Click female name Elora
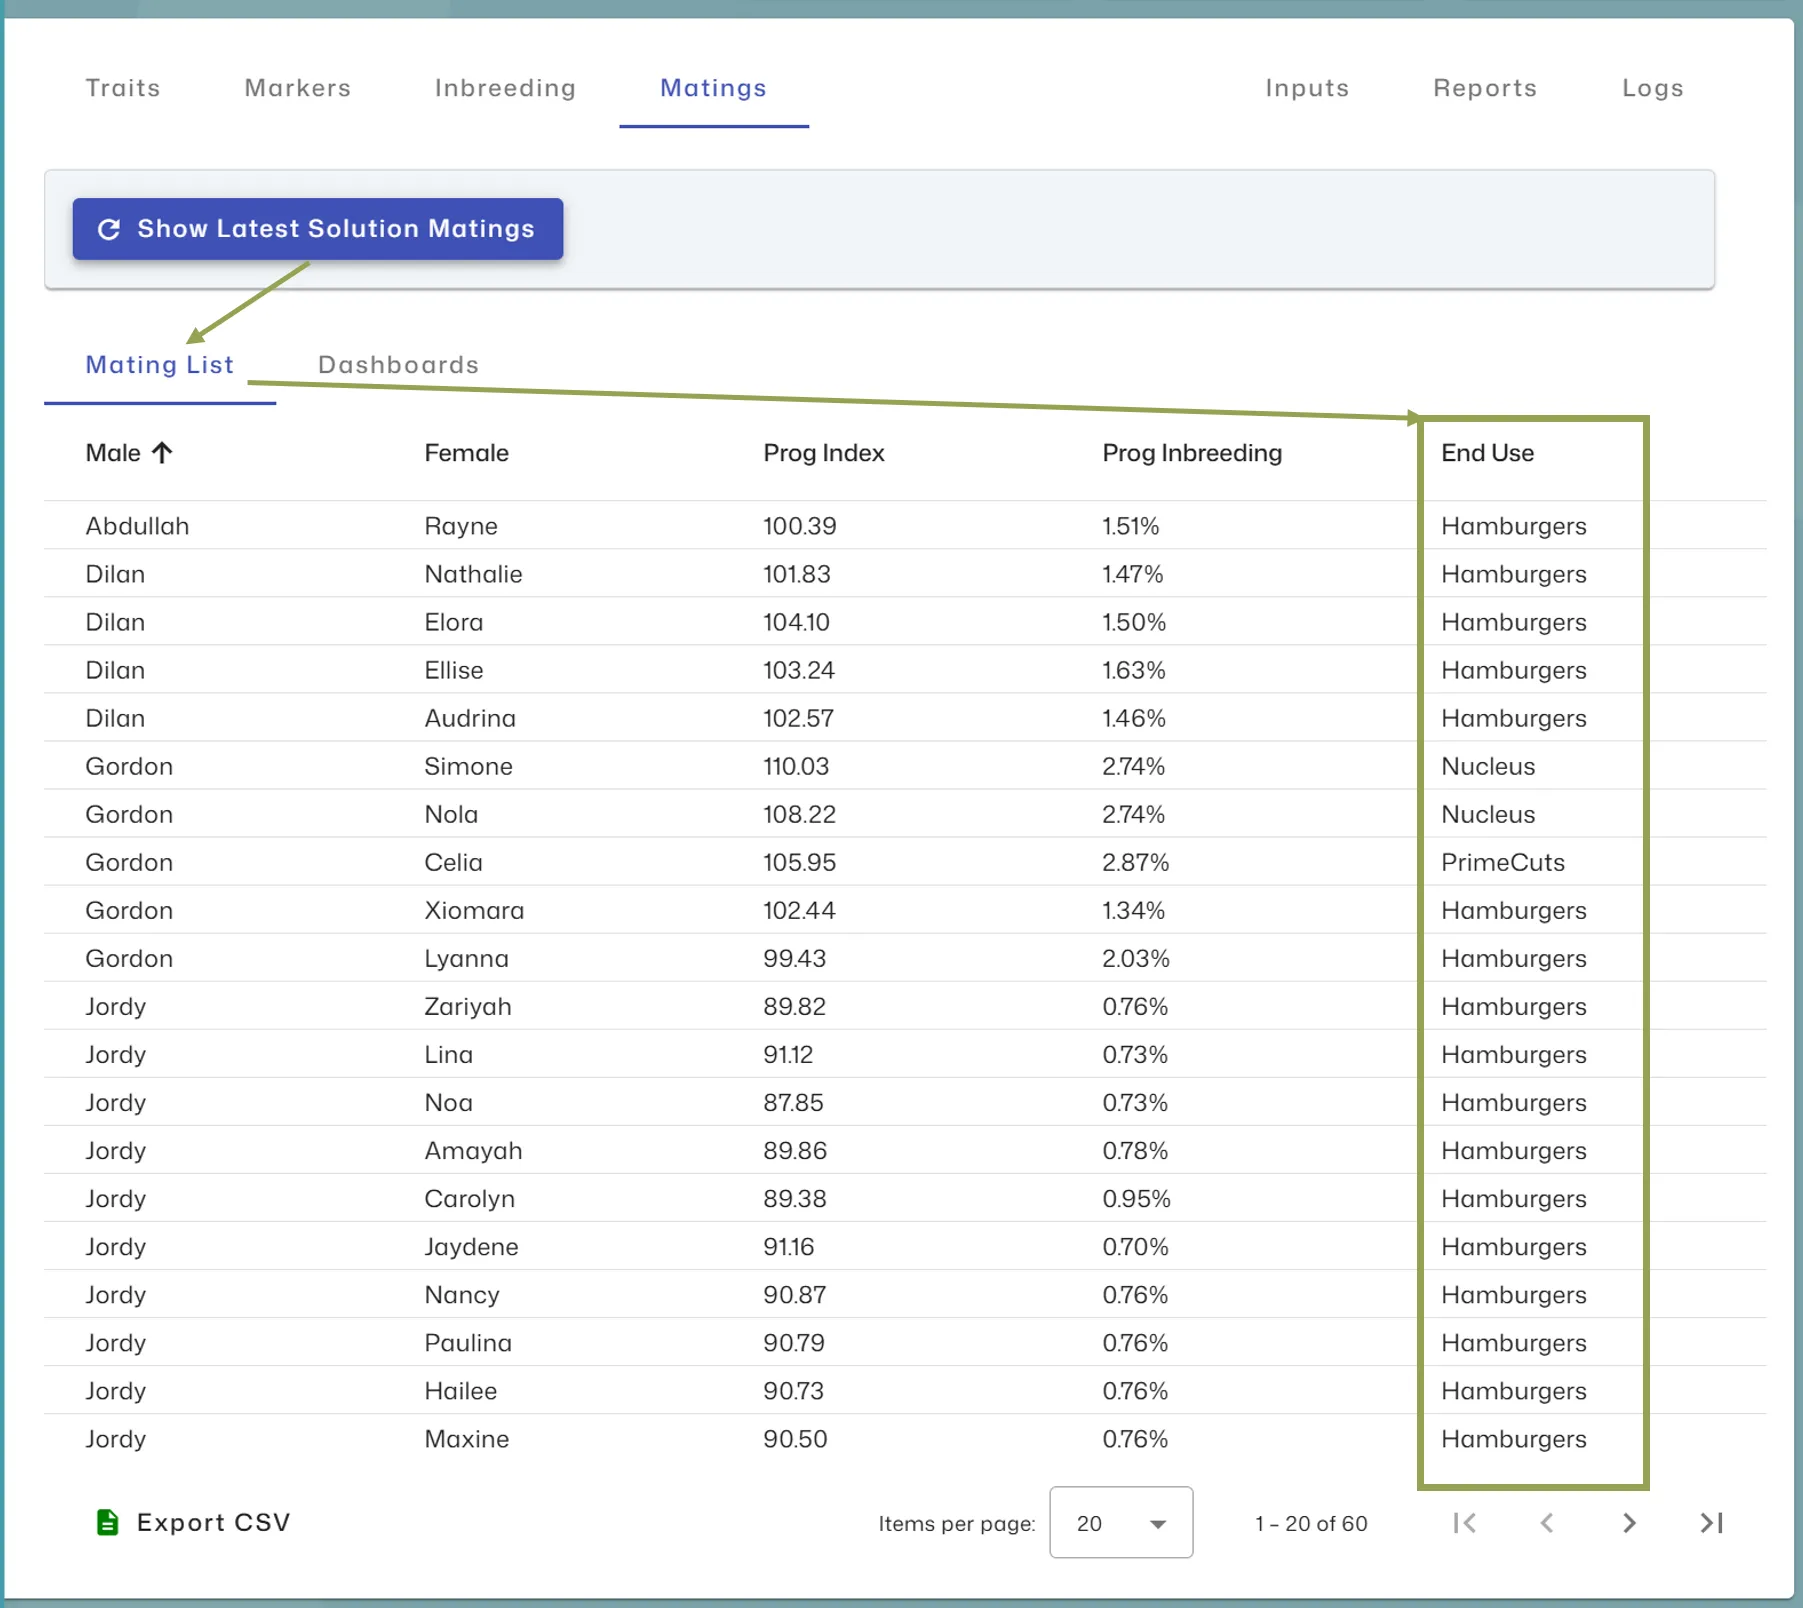The width and height of the screenshot is (1803, 1608). [453, 622]
